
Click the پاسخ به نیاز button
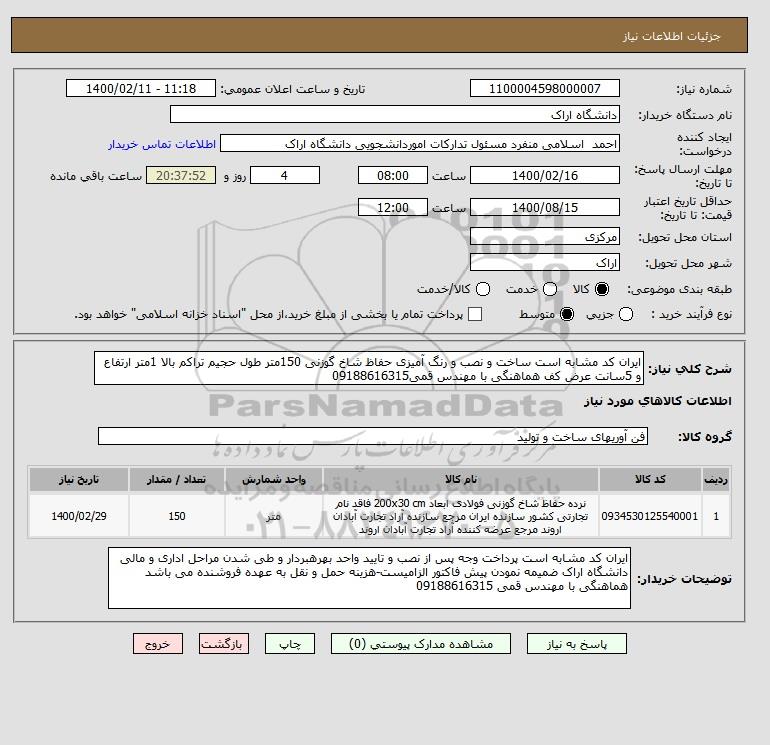coord(577,644)
